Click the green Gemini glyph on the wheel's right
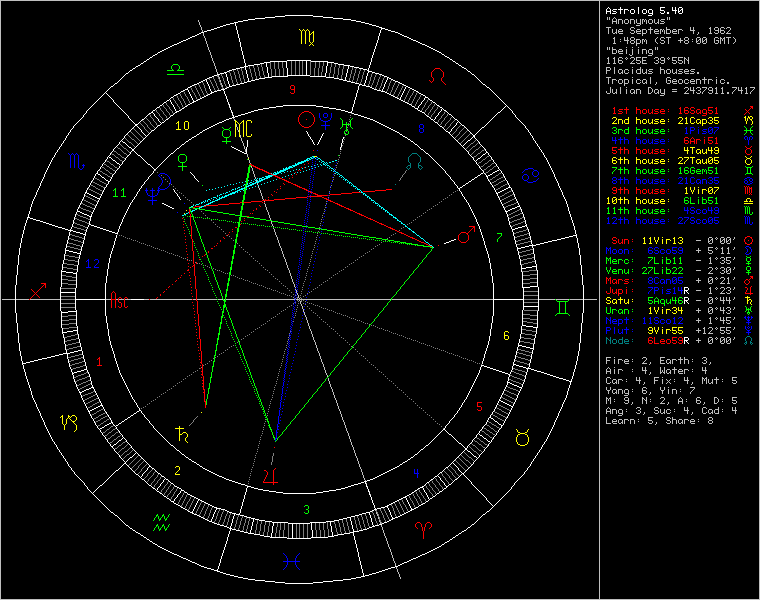760x600 pixels. point(562,308)
